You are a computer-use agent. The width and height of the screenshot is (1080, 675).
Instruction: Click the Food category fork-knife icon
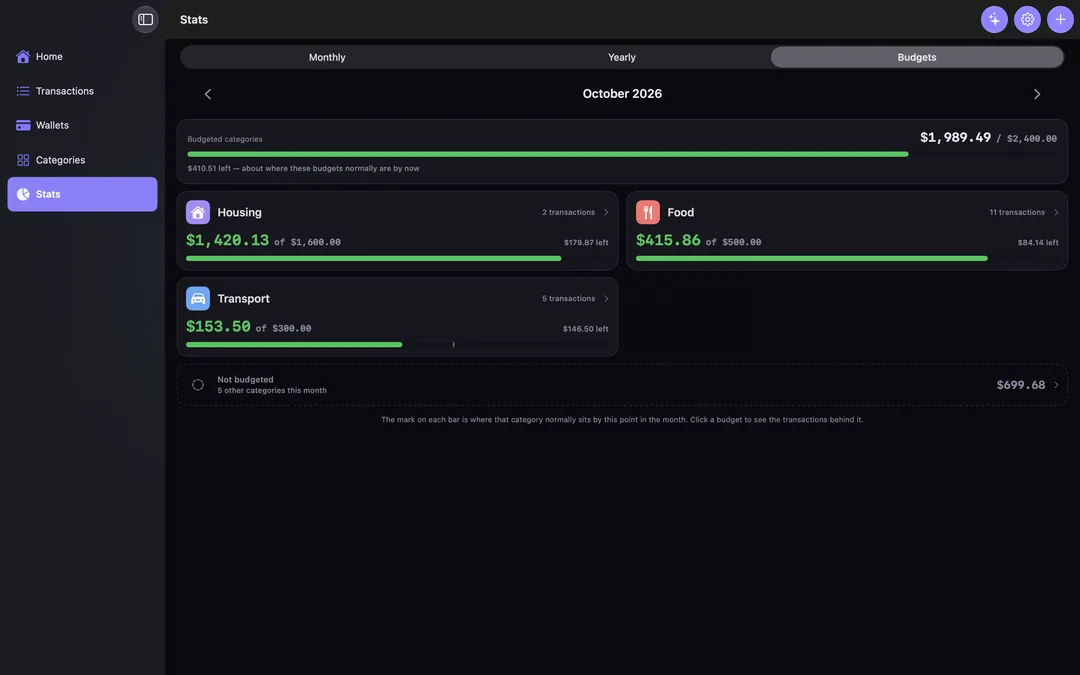tap(647, 212)
